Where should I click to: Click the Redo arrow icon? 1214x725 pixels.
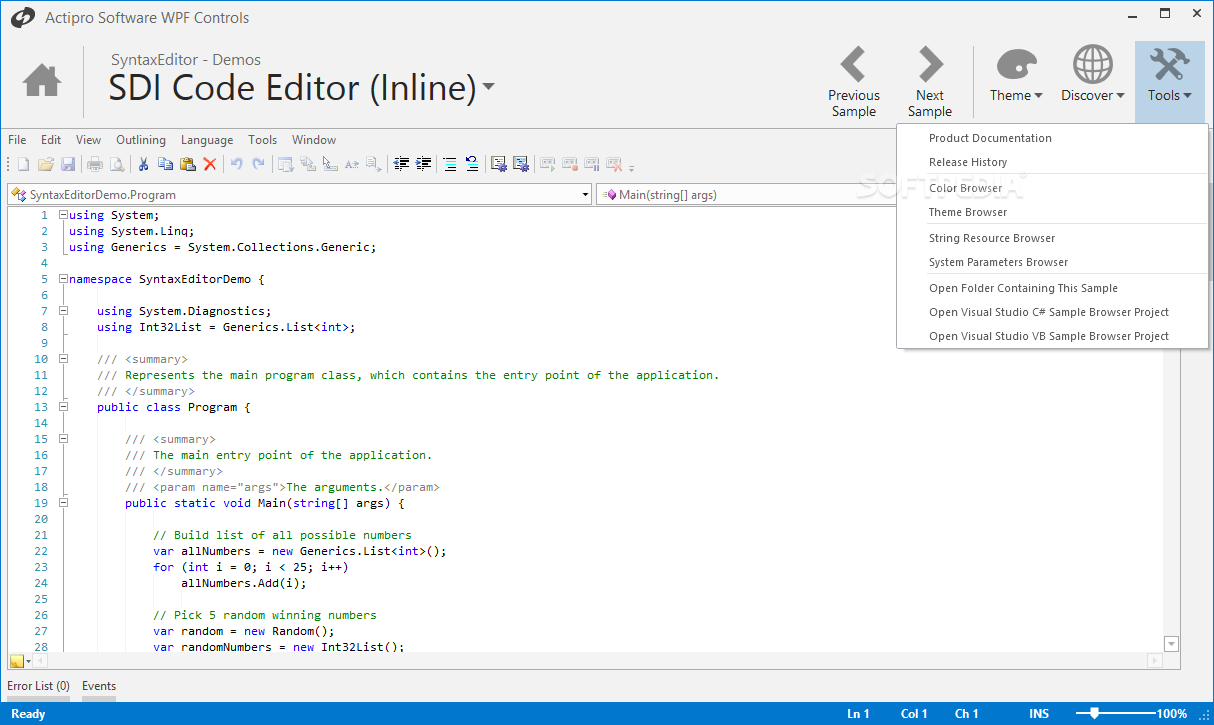(x=259, y=164)
